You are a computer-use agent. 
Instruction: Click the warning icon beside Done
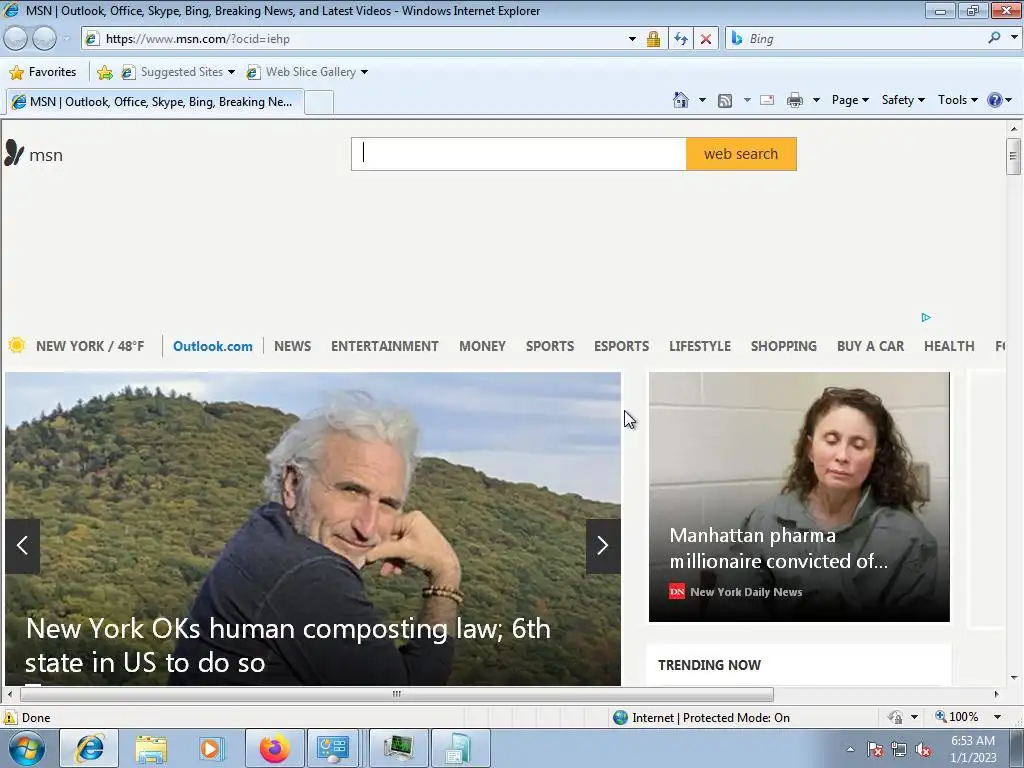[10, 717]
